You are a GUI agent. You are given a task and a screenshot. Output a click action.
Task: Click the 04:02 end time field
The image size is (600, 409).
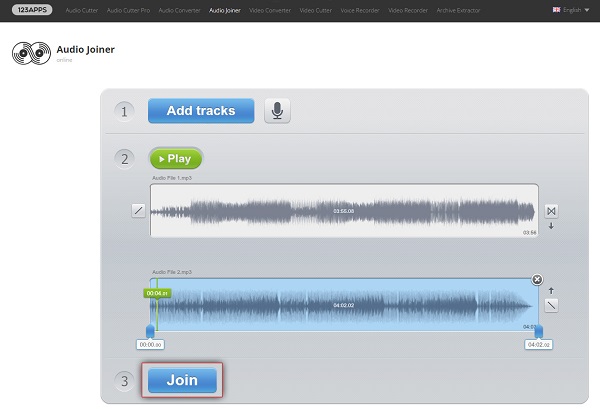tap(540, 344)
